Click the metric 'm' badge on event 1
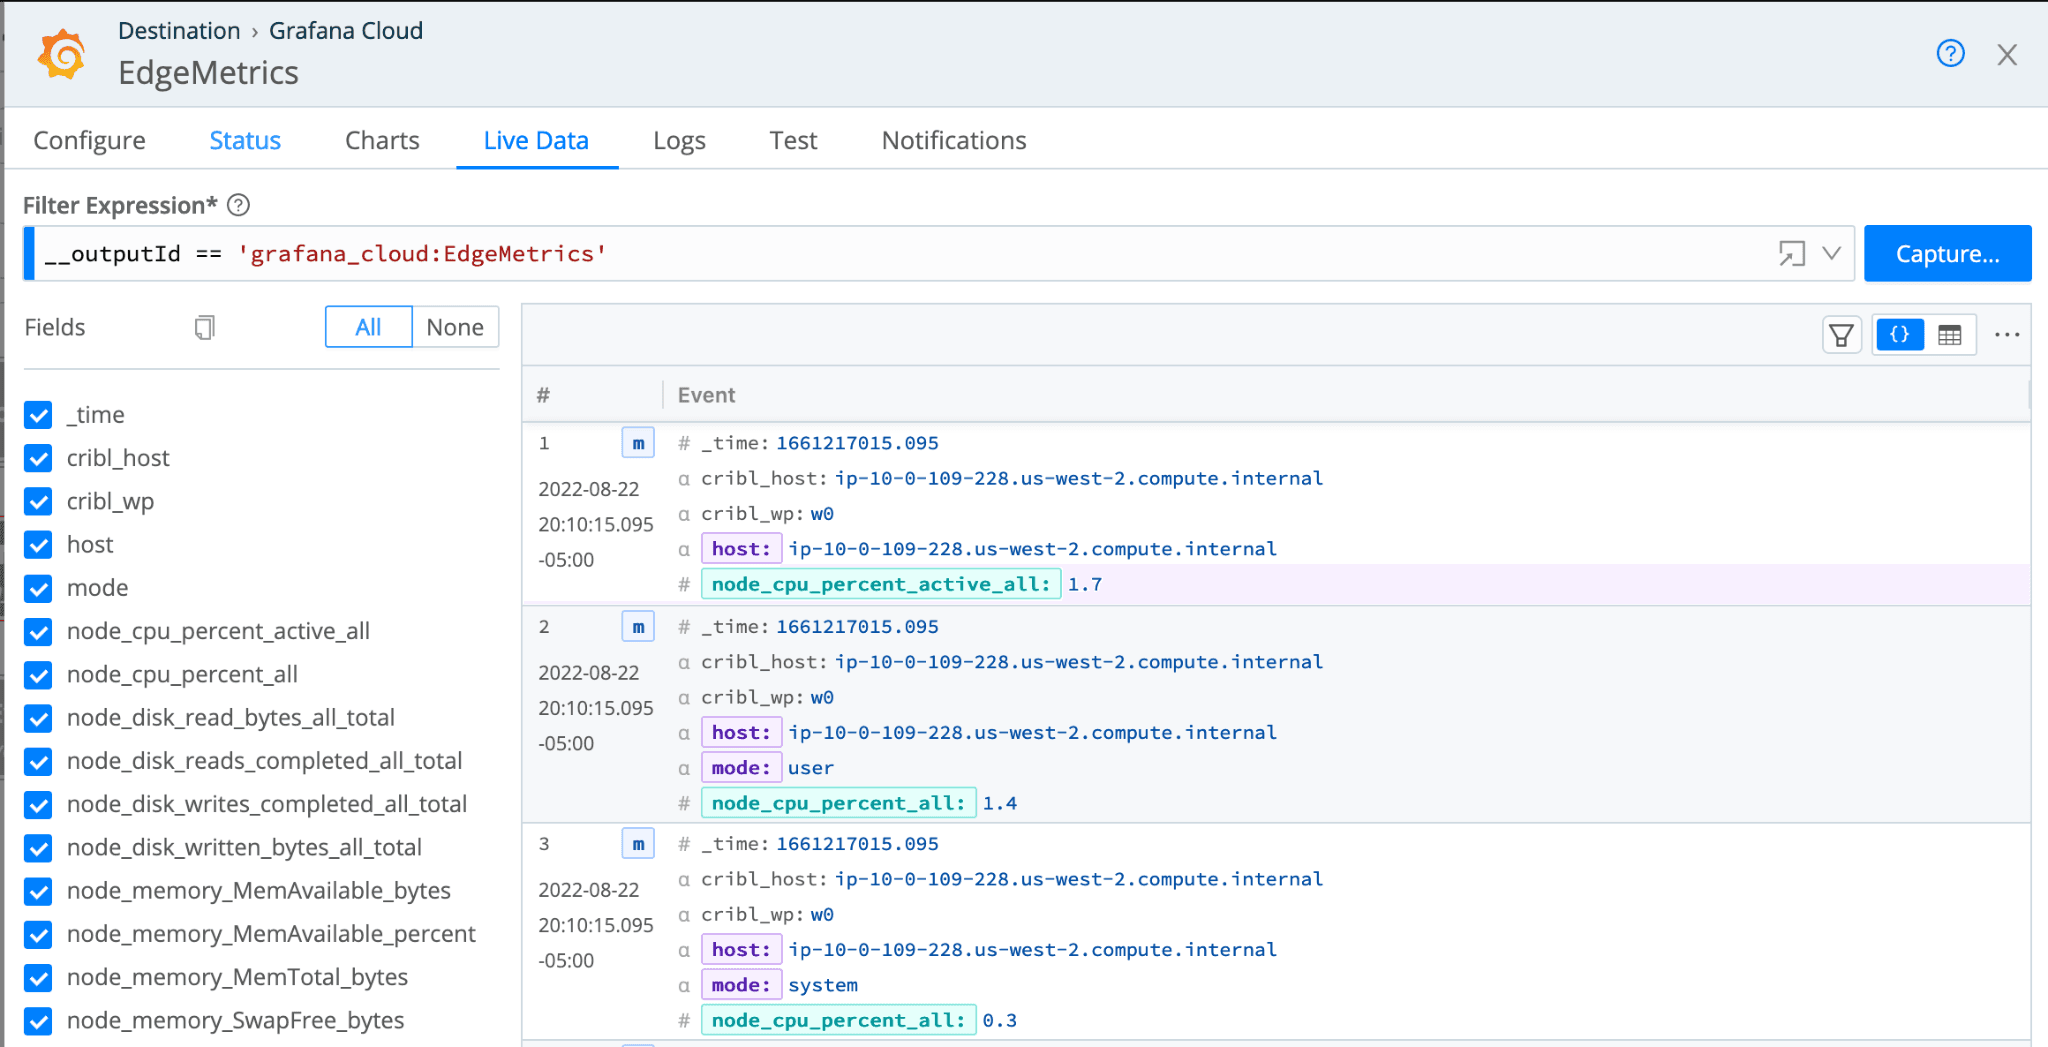 (638, 443)
